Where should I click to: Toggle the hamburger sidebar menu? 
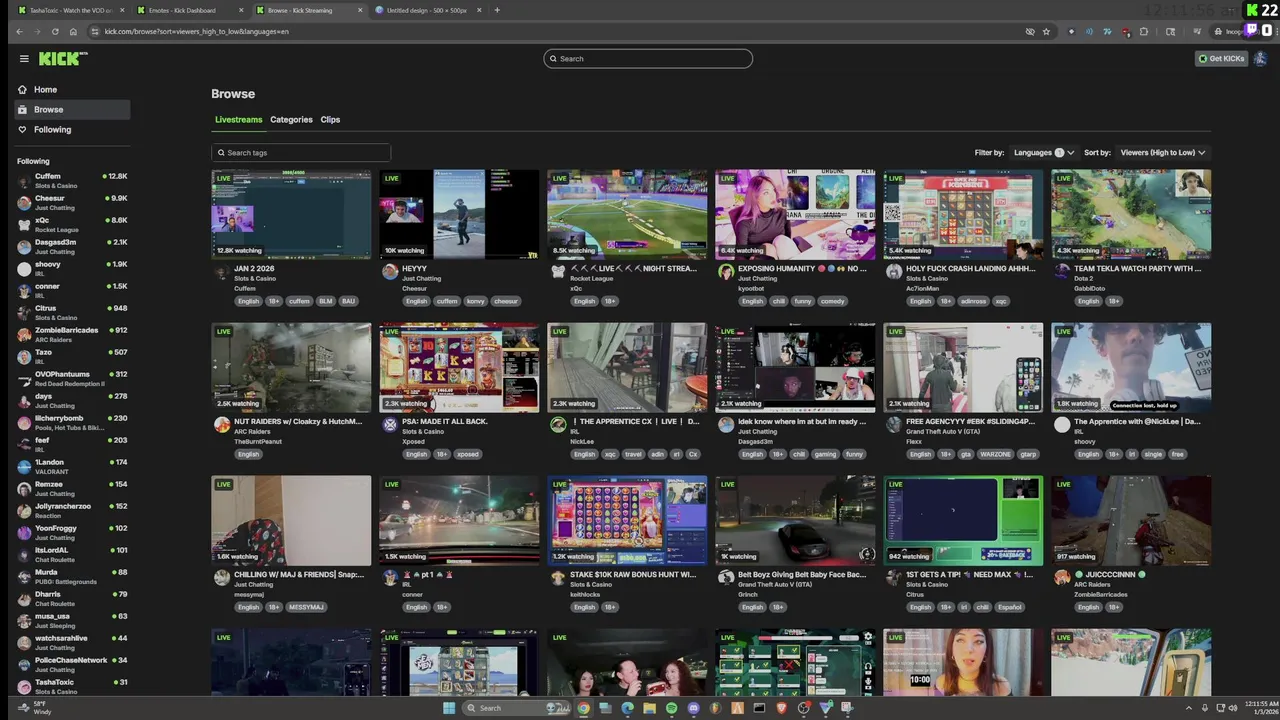pos(24,59)
